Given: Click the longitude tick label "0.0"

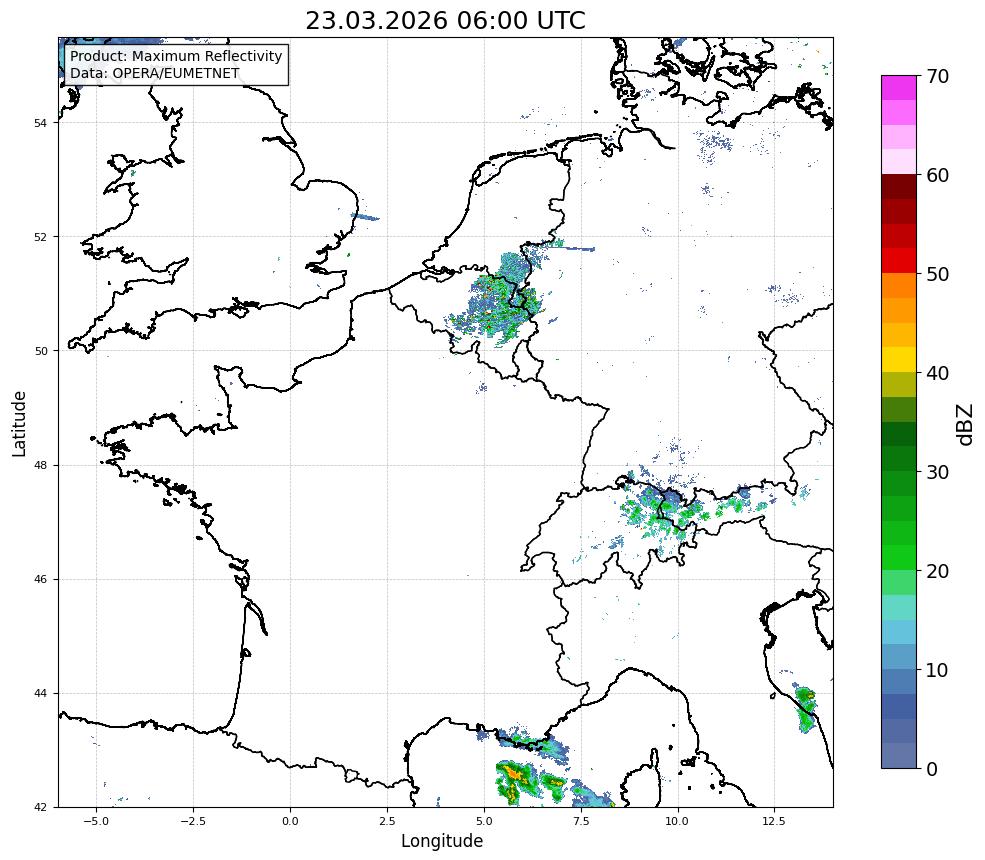Looking at the screenshot, I should click(x=290, y=821).
